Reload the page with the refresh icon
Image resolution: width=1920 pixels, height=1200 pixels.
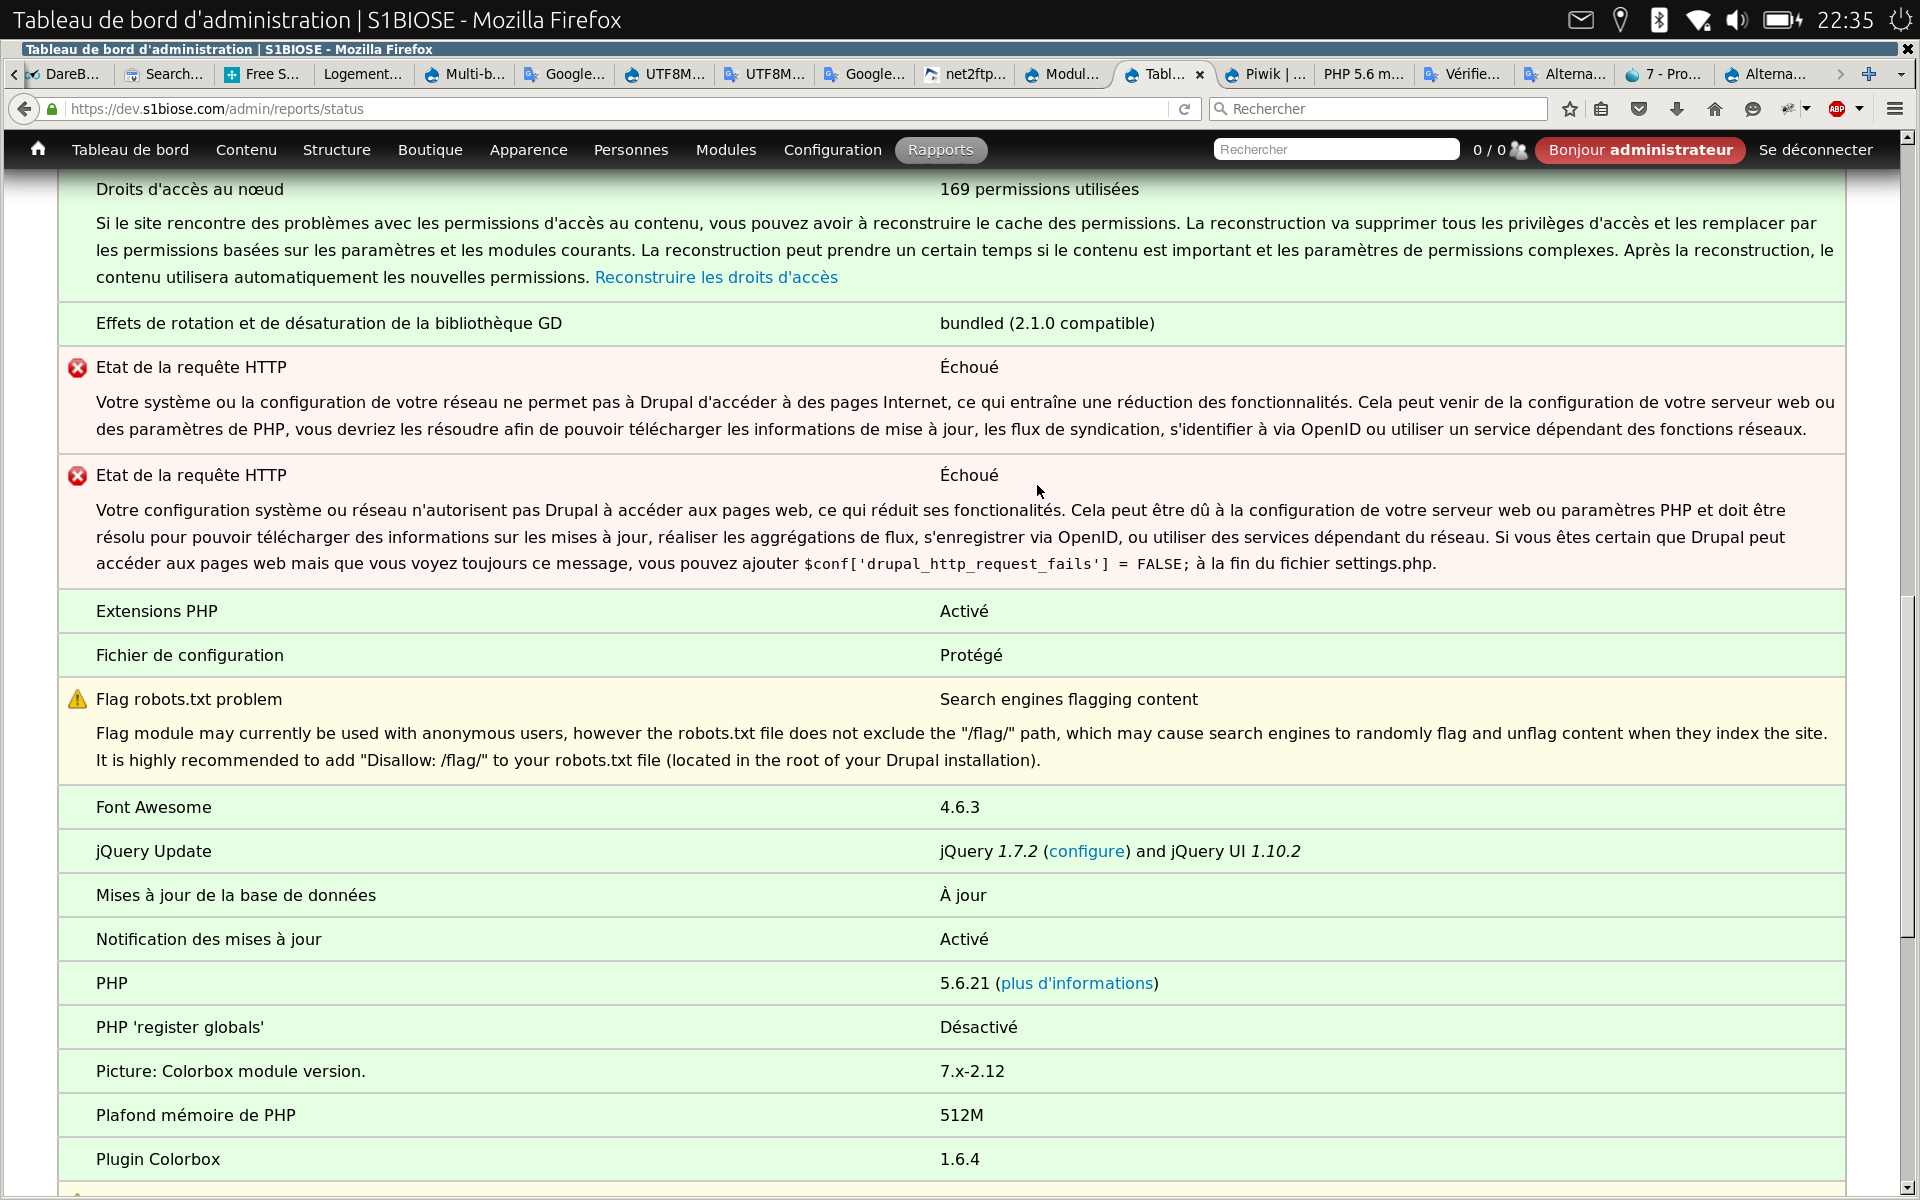point(1185,109)
